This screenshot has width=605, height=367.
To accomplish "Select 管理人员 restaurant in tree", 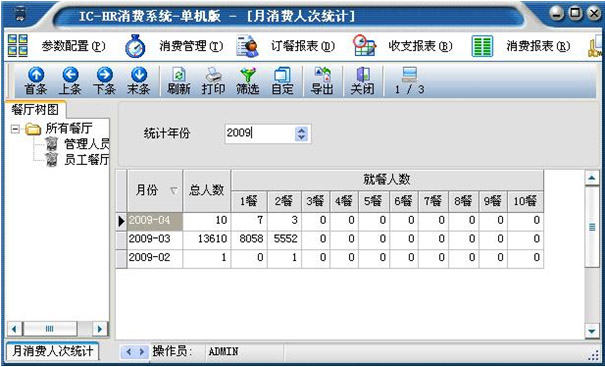I will 86,144.
